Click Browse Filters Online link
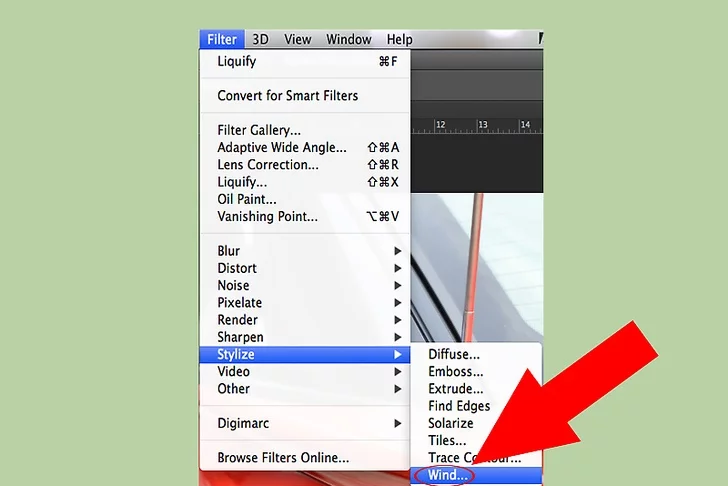The height and width of the screenshot is (486, 728). click(x=283, y=458)
